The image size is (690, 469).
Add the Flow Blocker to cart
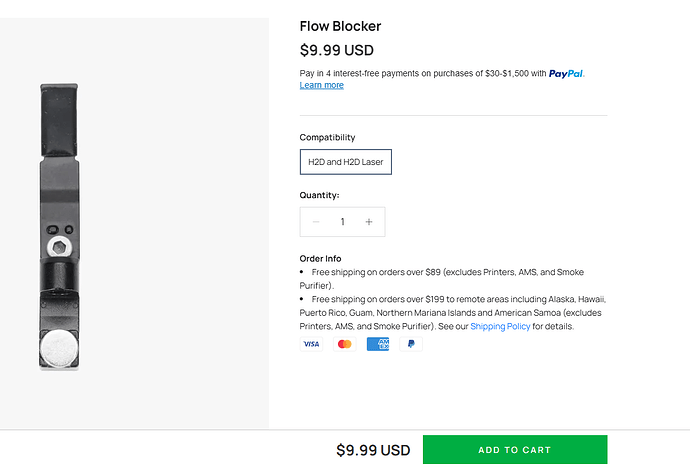point(515,450)
